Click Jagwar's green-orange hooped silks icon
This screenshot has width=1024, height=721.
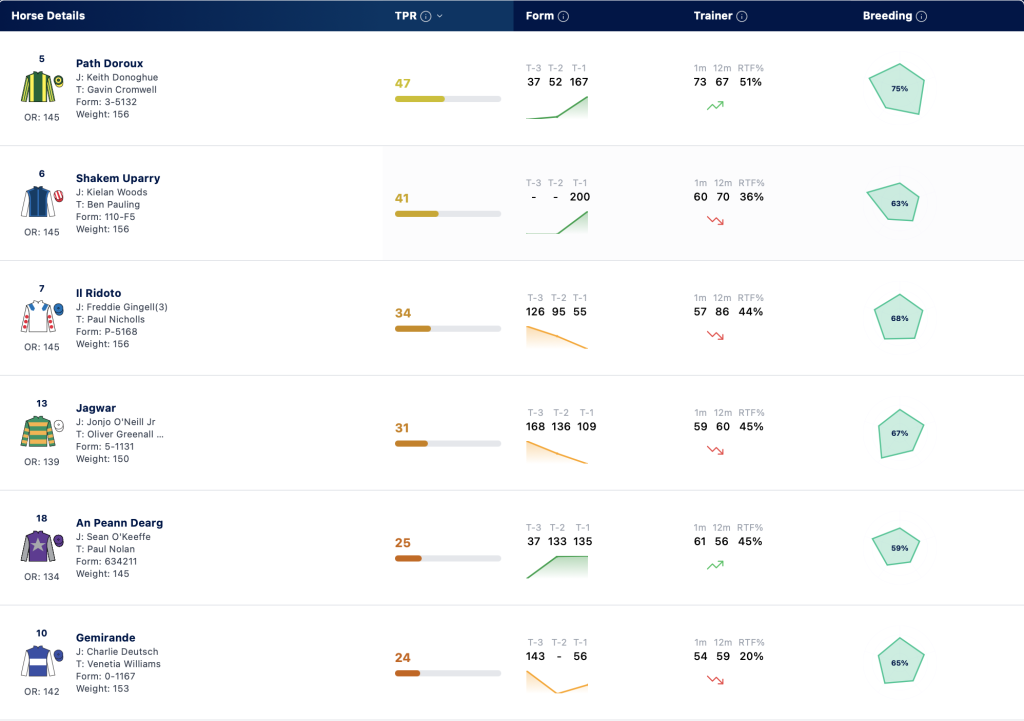(x=42, y=432)
